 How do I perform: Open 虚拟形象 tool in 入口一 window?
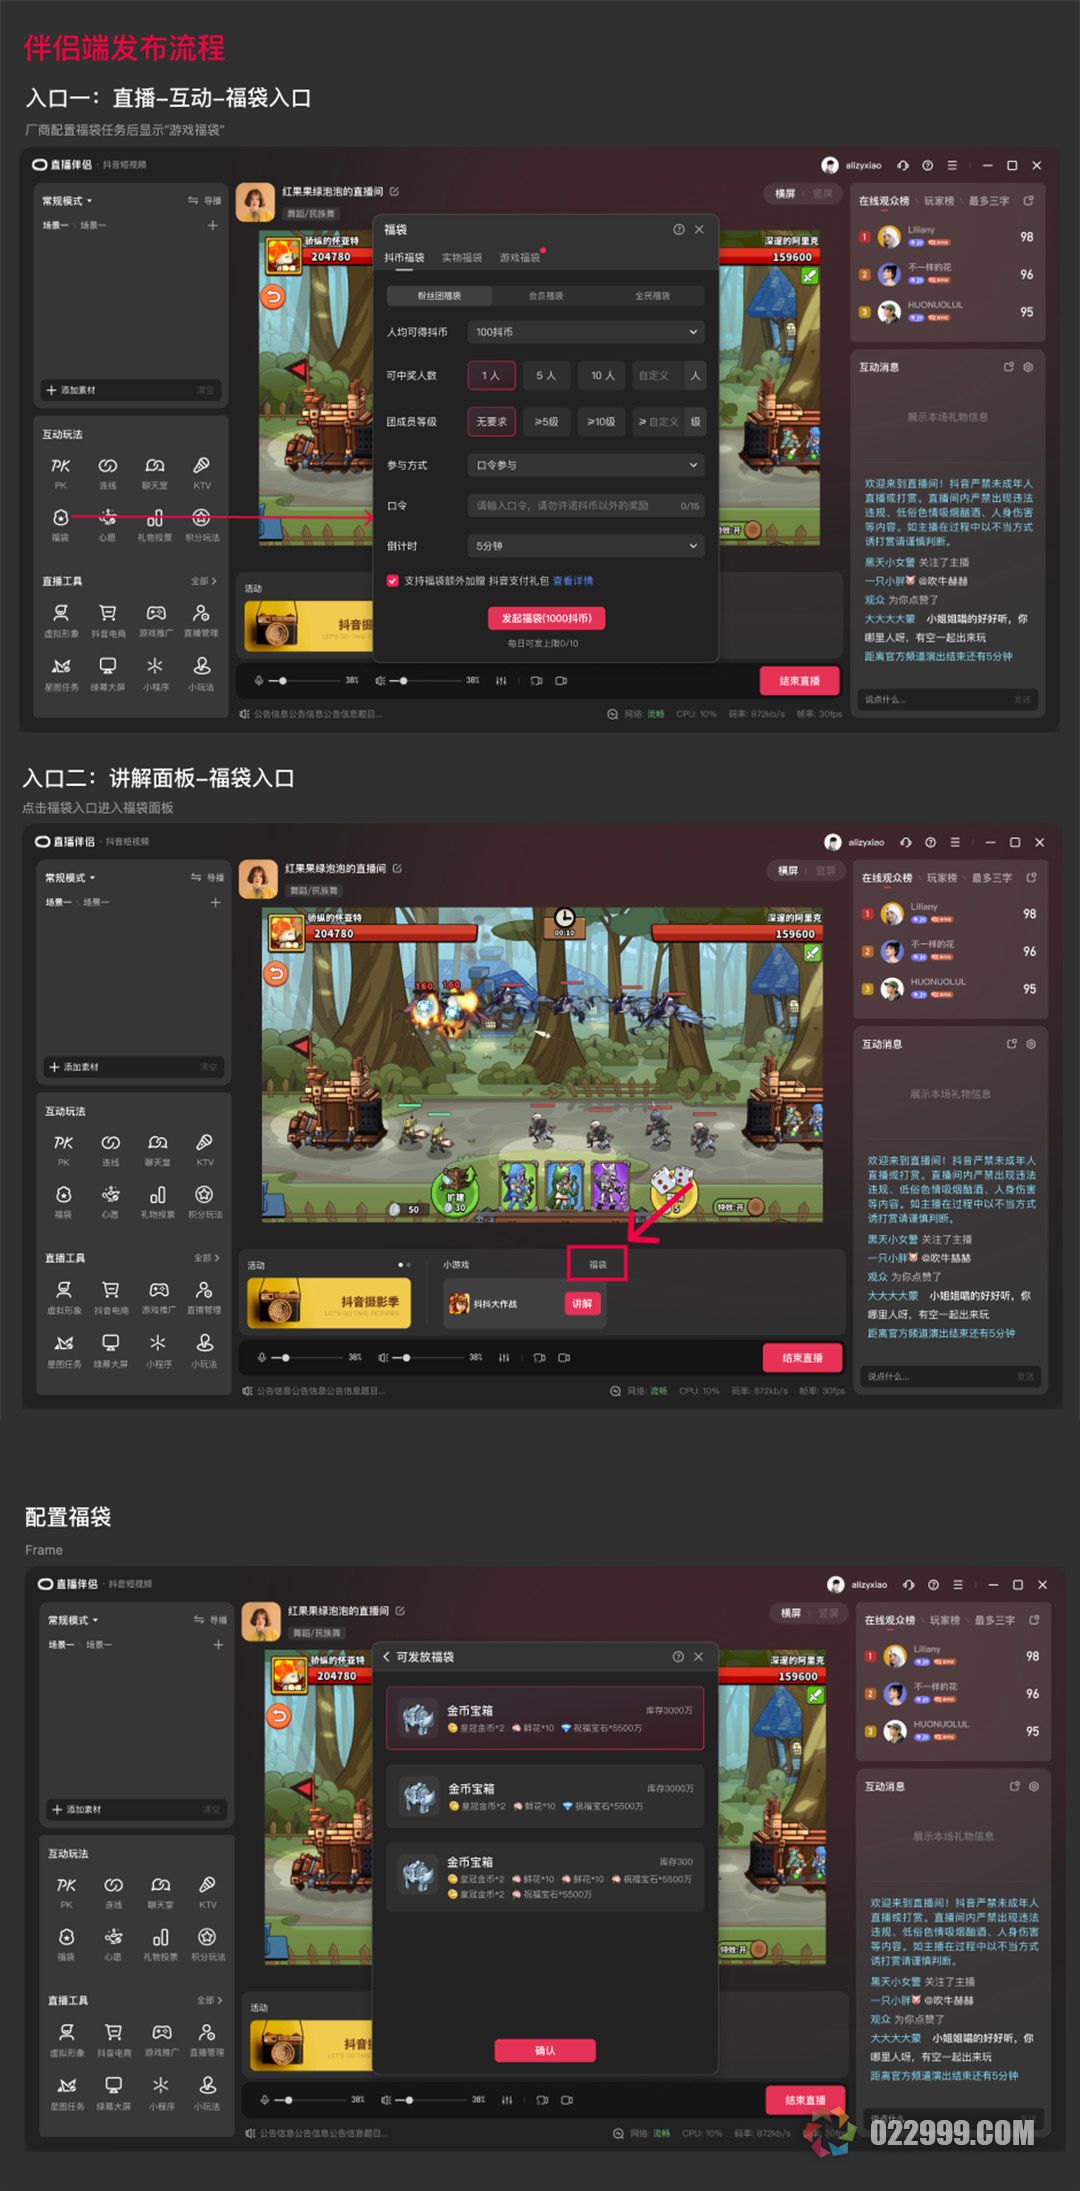61,613
